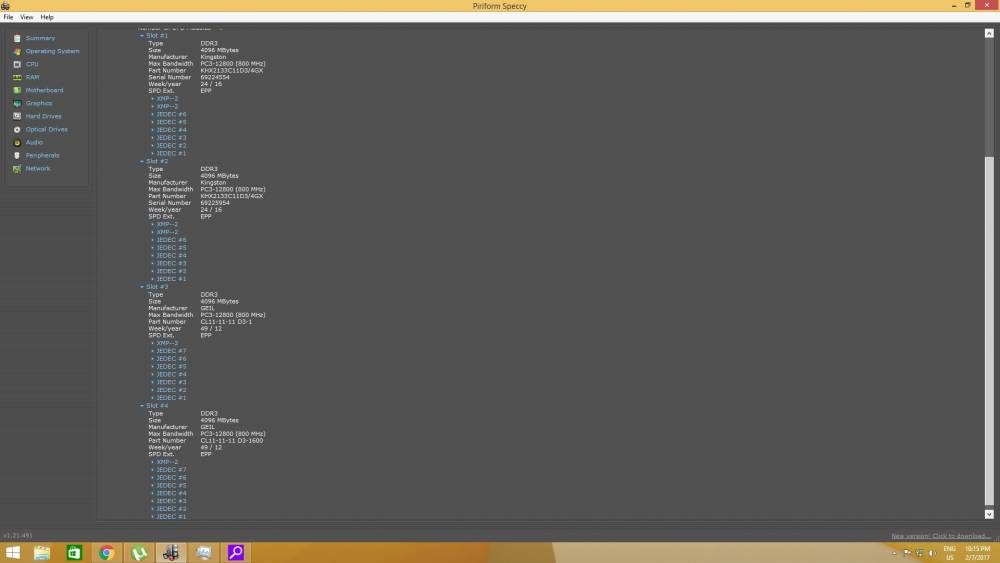Expand JEDEC #6 under Slot #1
Screen dimensions: 1000x563
(x=152, y=115)
